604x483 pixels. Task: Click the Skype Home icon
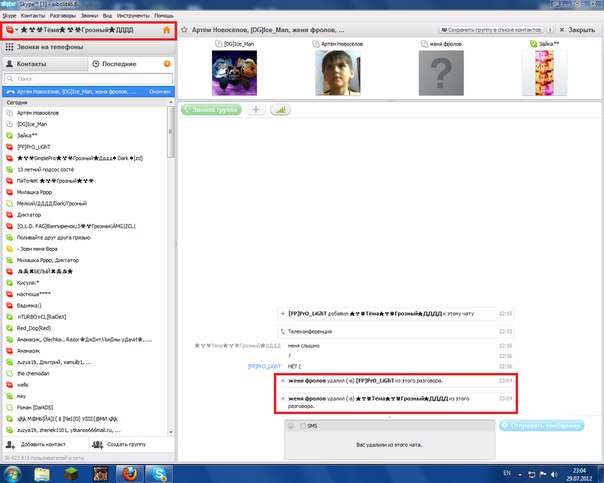coord(167,30)
